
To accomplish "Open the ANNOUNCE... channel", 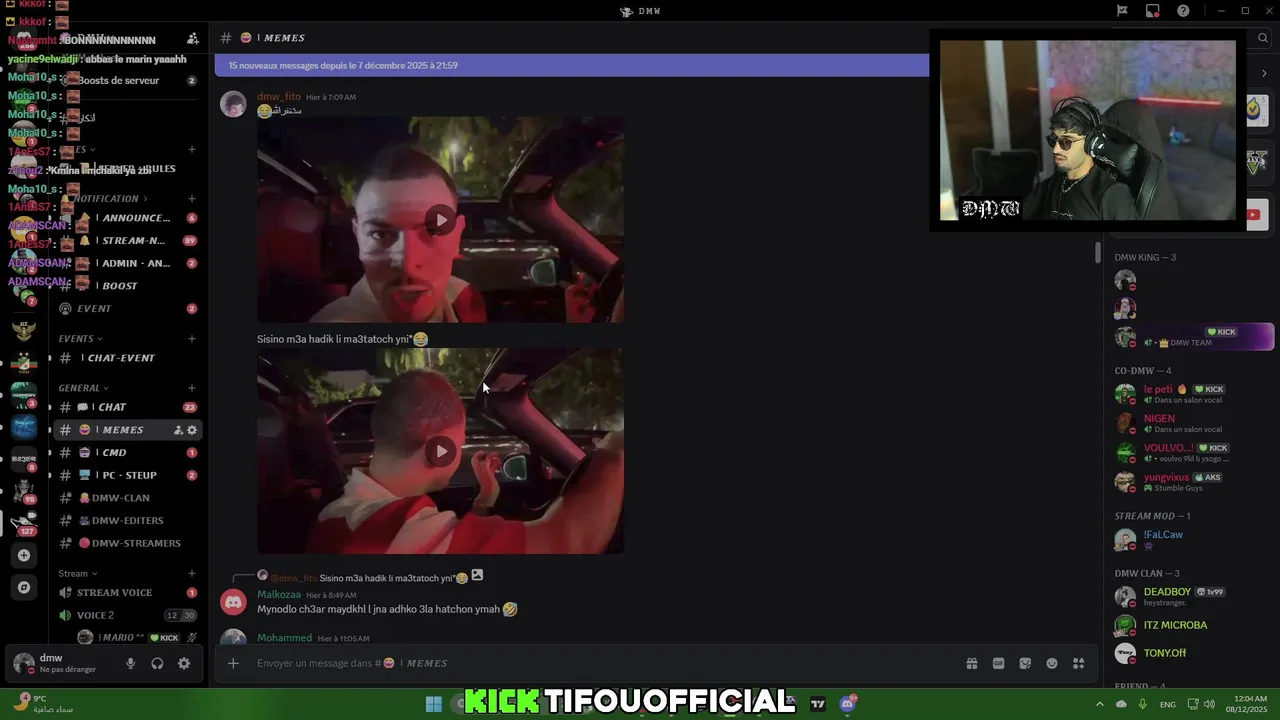I will click(128, 218).
